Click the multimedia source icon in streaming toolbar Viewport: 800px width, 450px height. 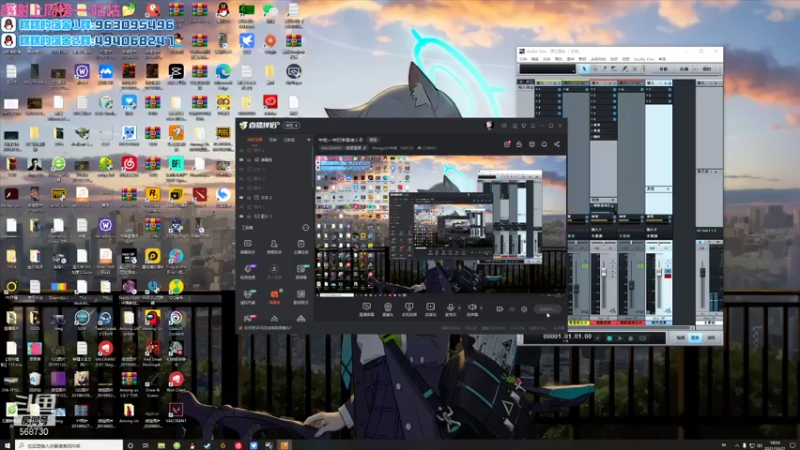[x=431, y=307]
